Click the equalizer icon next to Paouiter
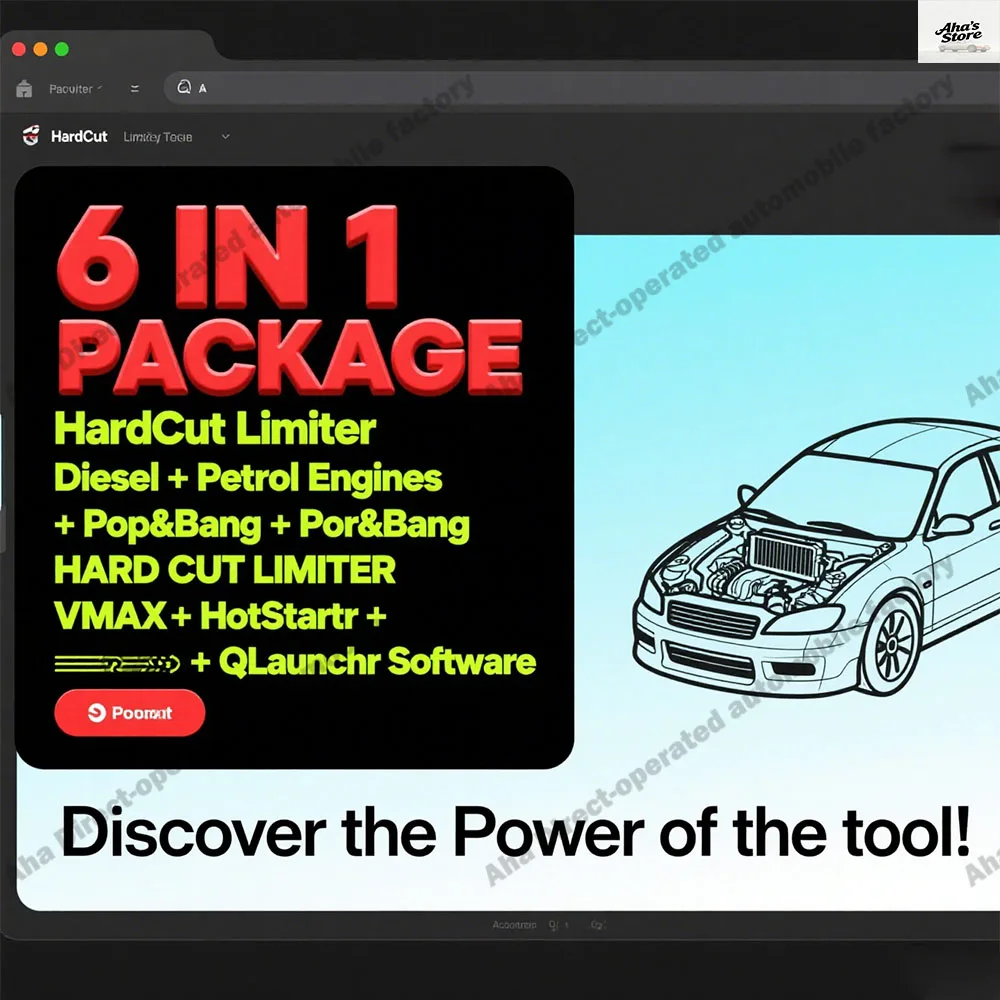The image size is (1000, 1000). coord(134,88)
